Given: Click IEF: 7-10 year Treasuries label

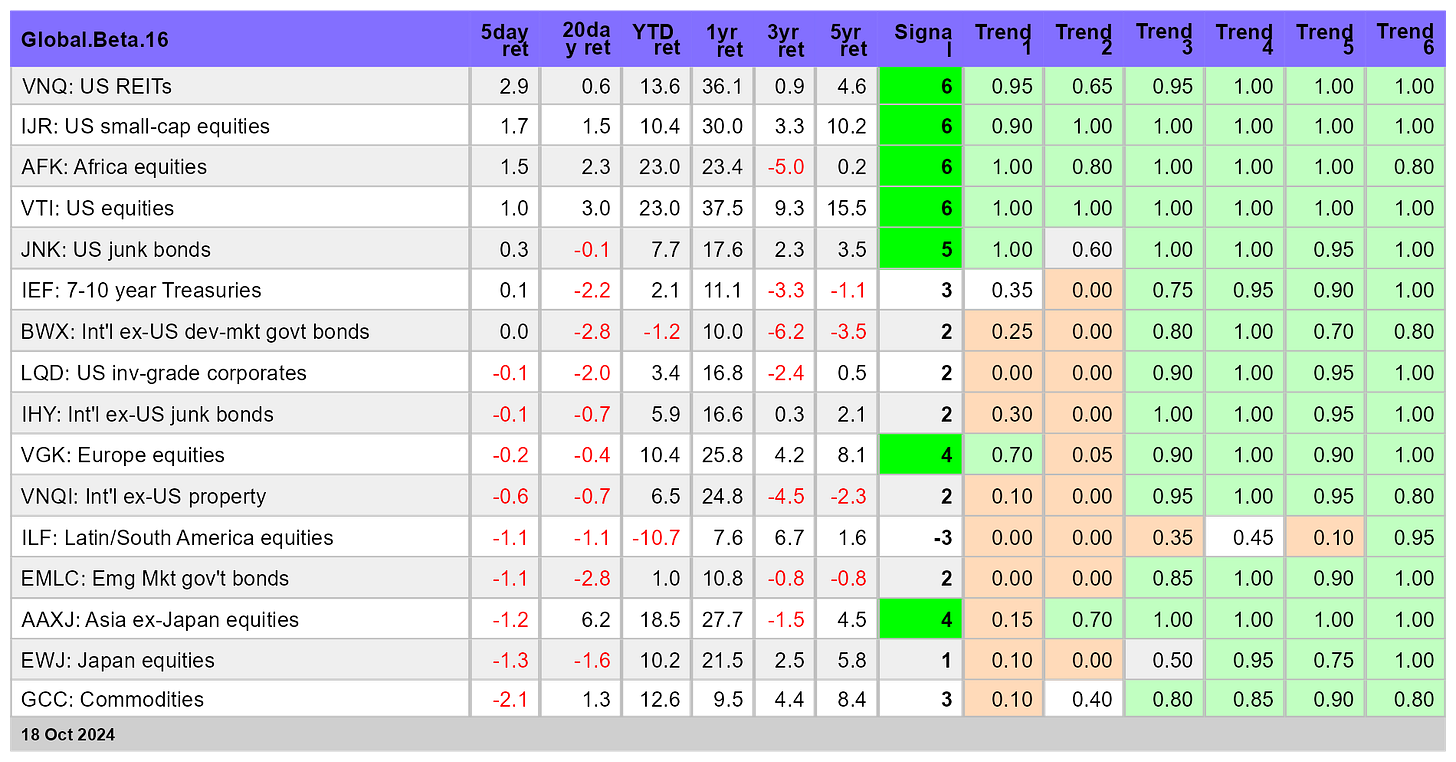Looking at the screenshot, I should 141,290.
